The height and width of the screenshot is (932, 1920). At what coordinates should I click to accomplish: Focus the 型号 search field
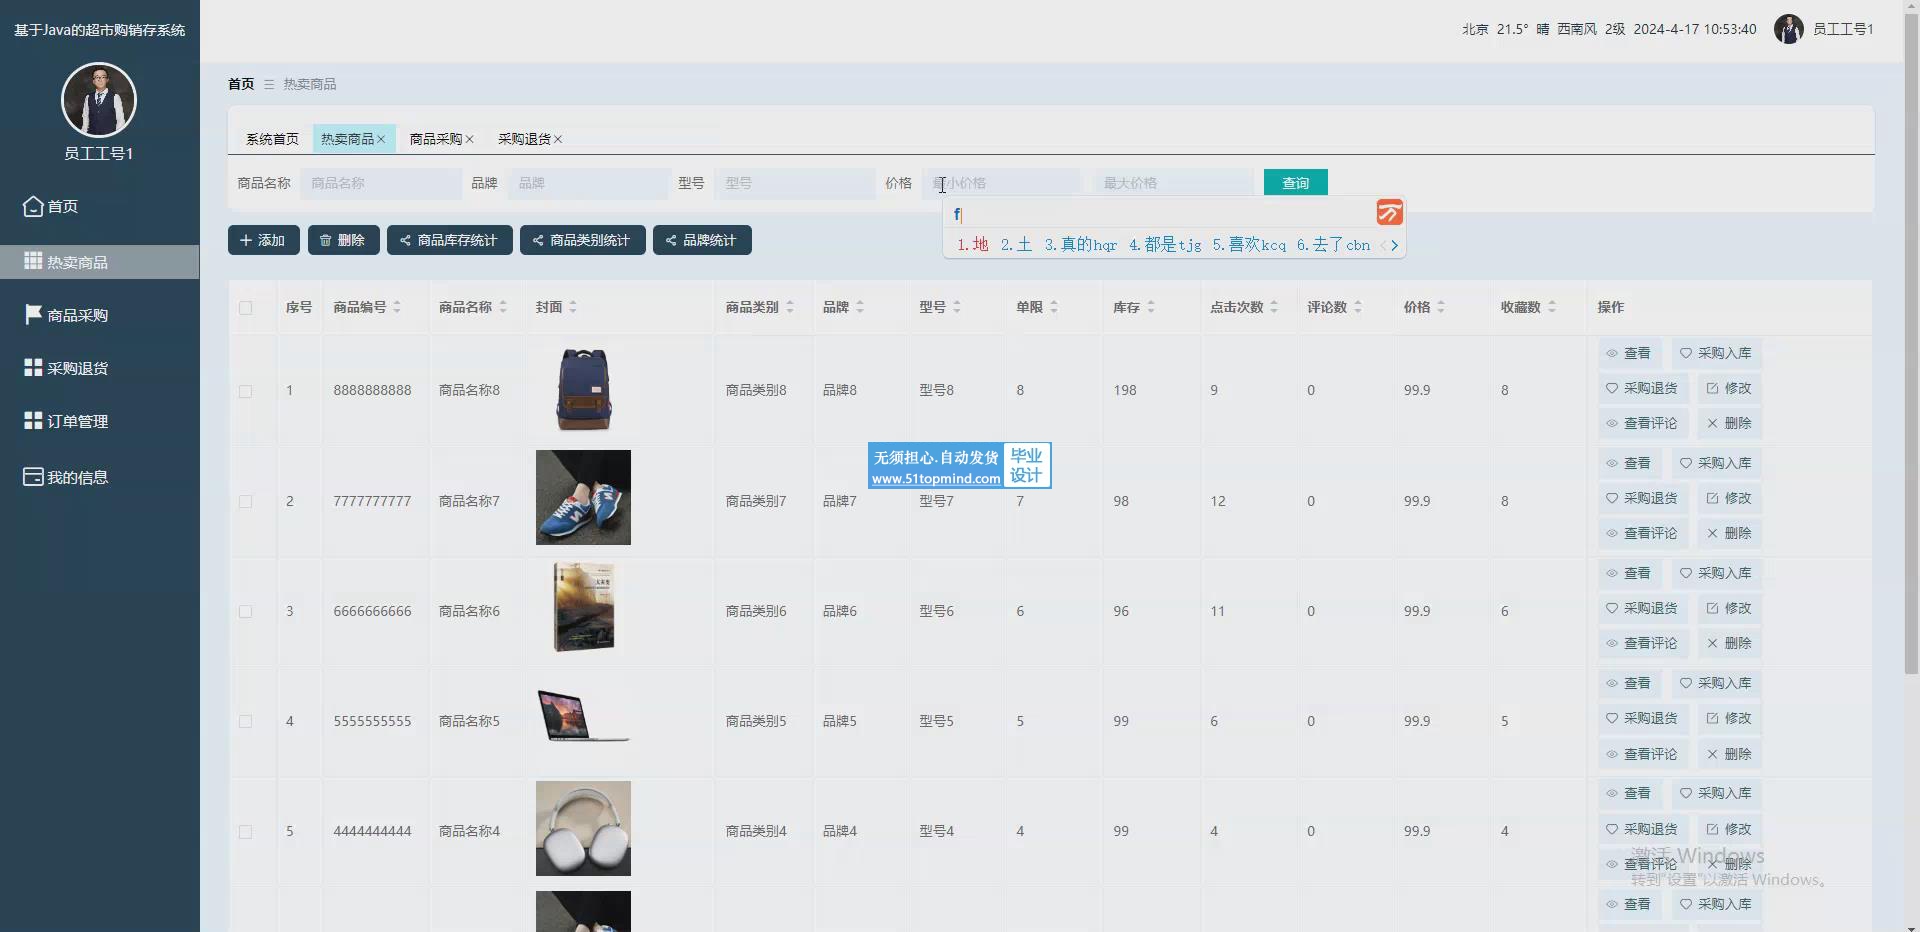click(x=795, y=183)
